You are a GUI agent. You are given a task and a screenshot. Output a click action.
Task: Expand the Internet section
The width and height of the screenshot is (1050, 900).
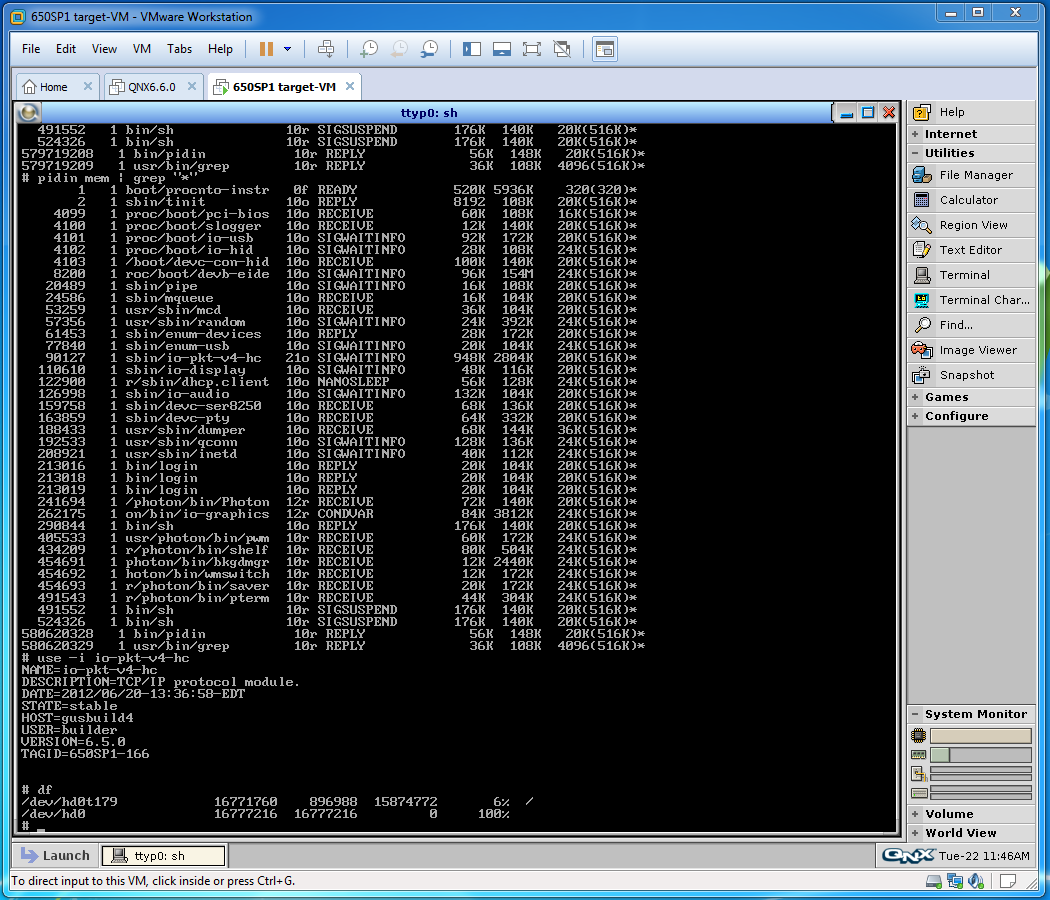[x=950, y=134]
